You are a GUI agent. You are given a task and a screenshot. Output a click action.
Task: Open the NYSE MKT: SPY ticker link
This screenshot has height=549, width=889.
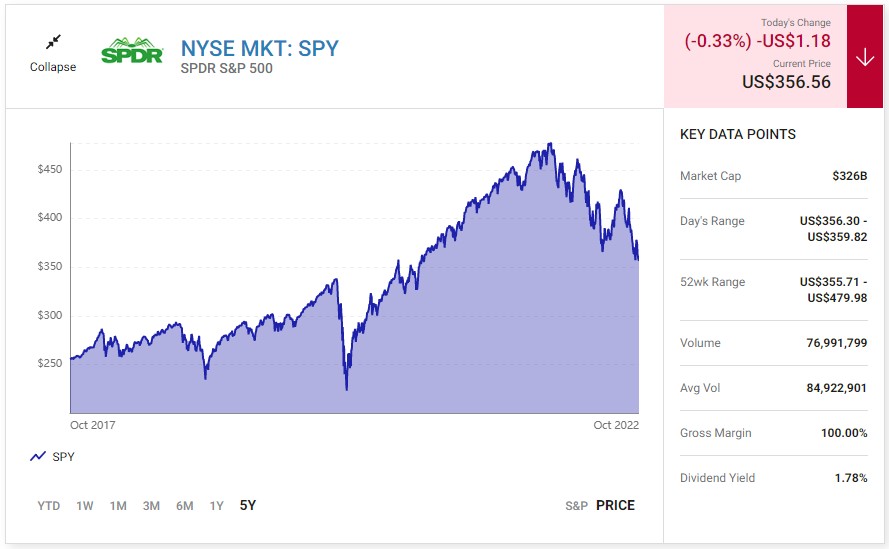pyautogui.click(x=260, y=49)
